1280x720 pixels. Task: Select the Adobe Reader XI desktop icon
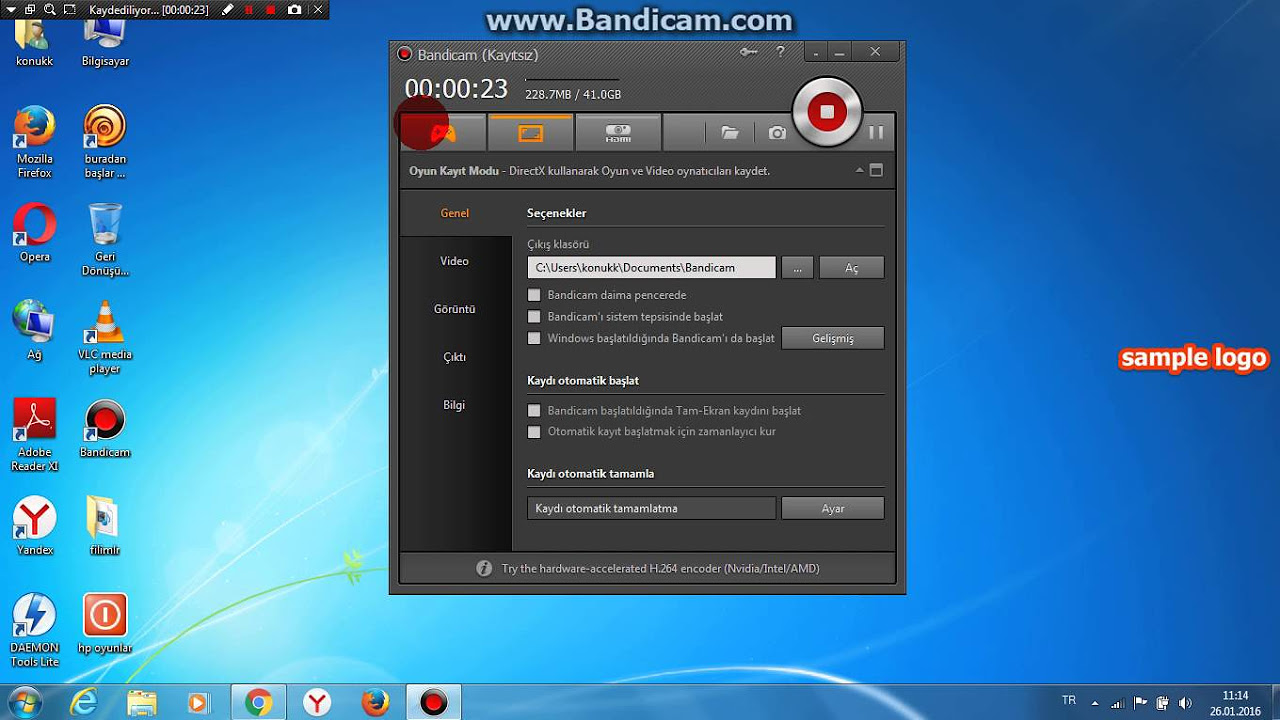(34, 435)
